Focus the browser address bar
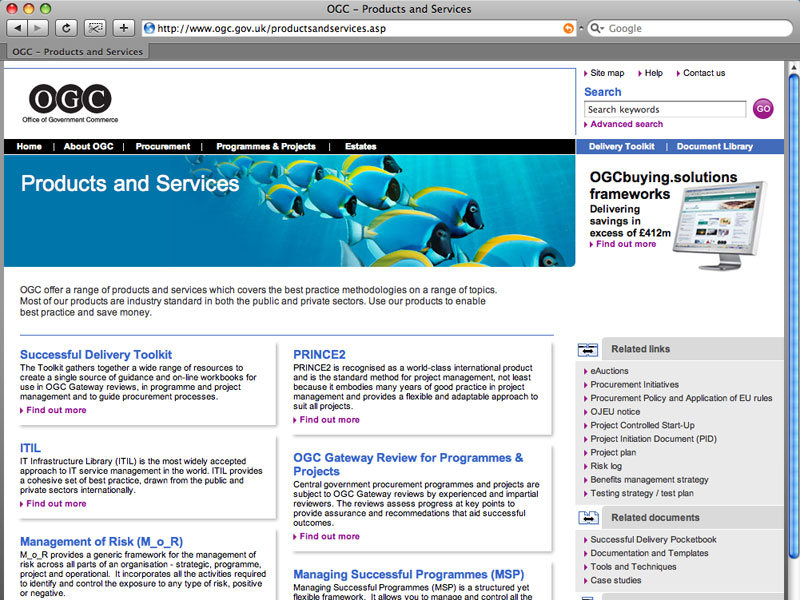This screenshot has height=600, width=800. [359, 29]
